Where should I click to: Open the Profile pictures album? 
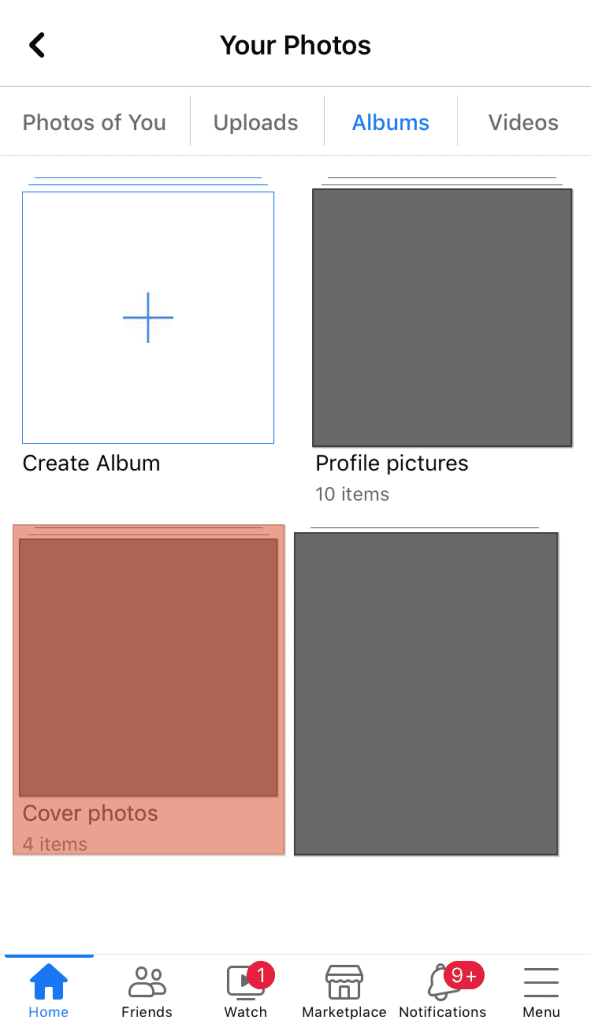(442, 317)
